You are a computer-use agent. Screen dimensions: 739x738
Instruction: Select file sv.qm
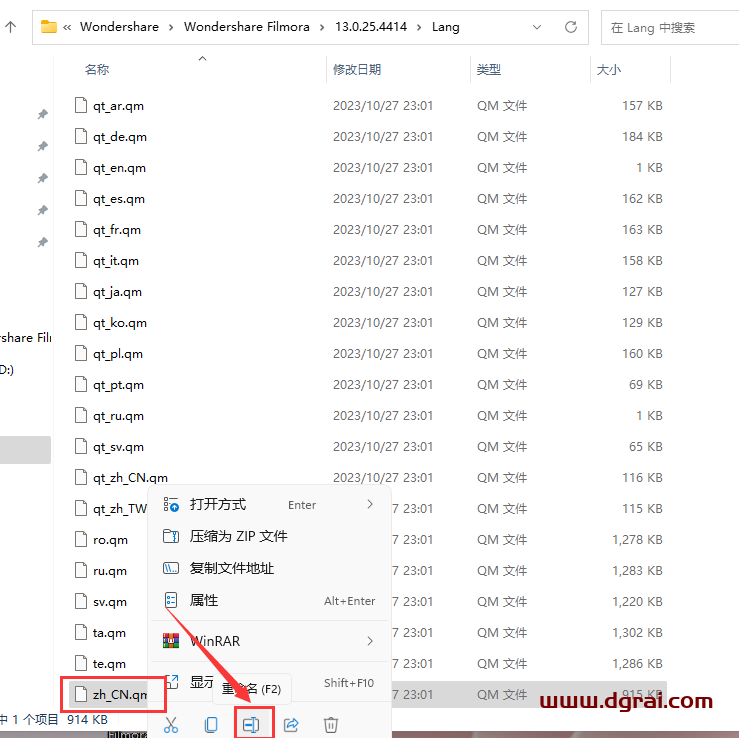click(110, 602)
